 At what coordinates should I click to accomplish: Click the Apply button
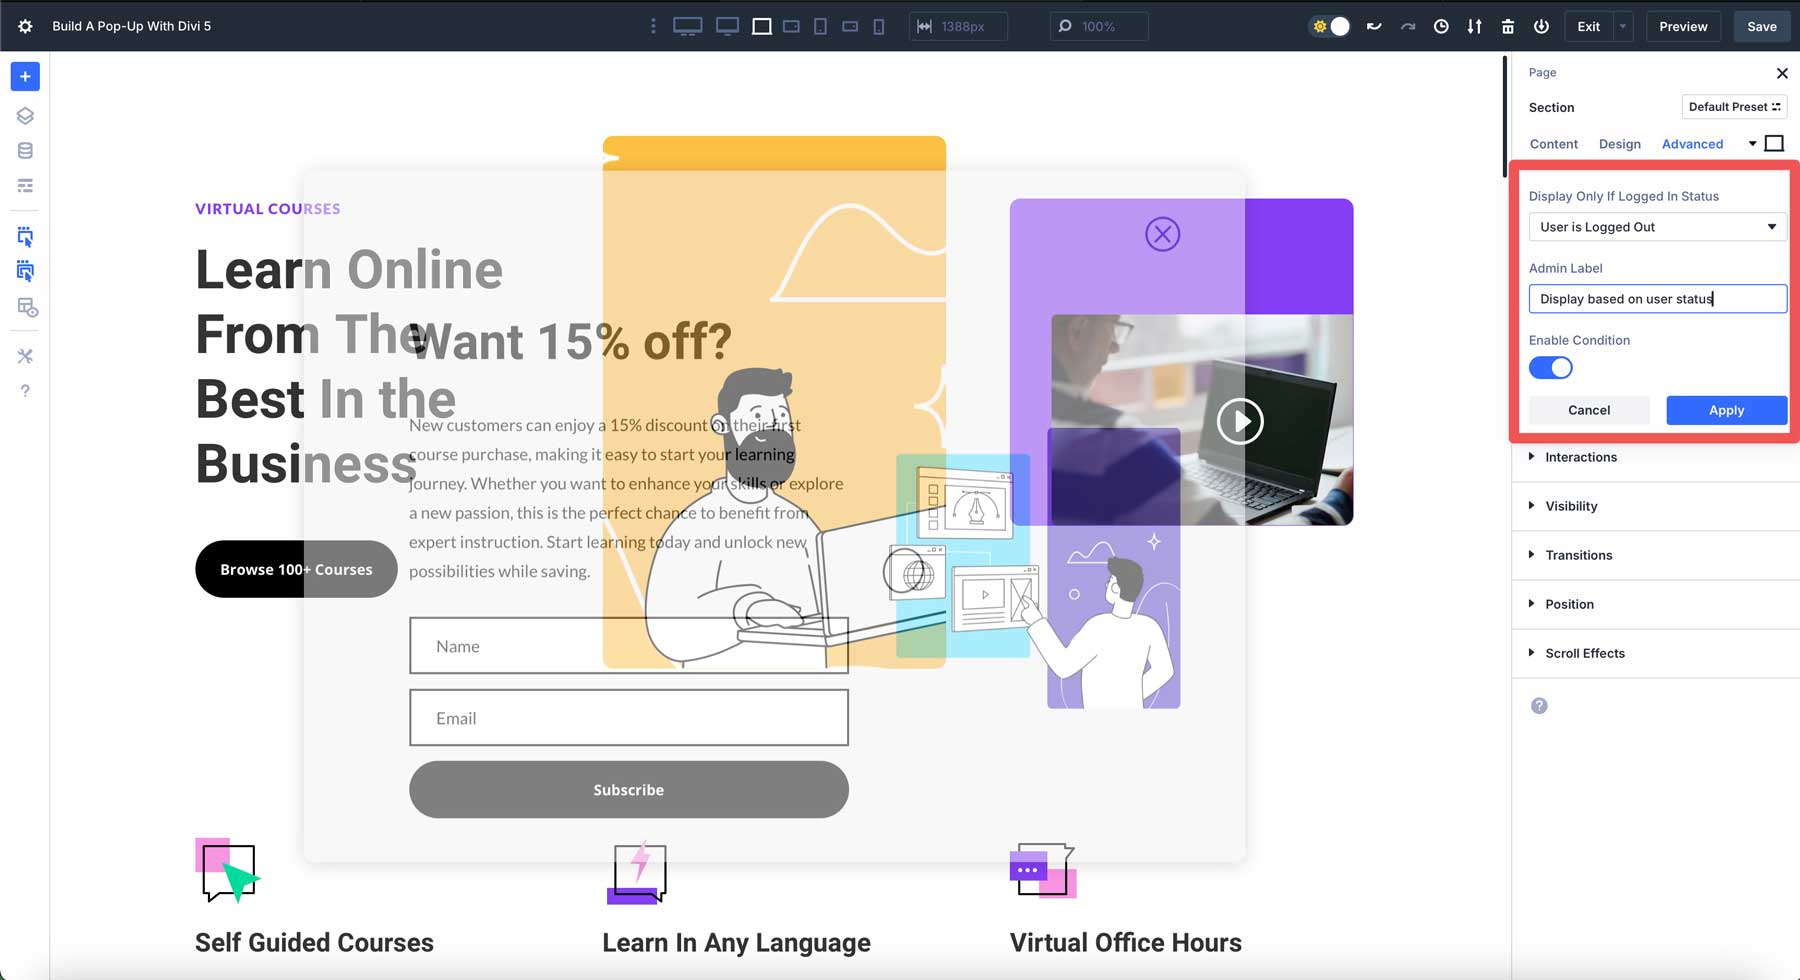1726,410
